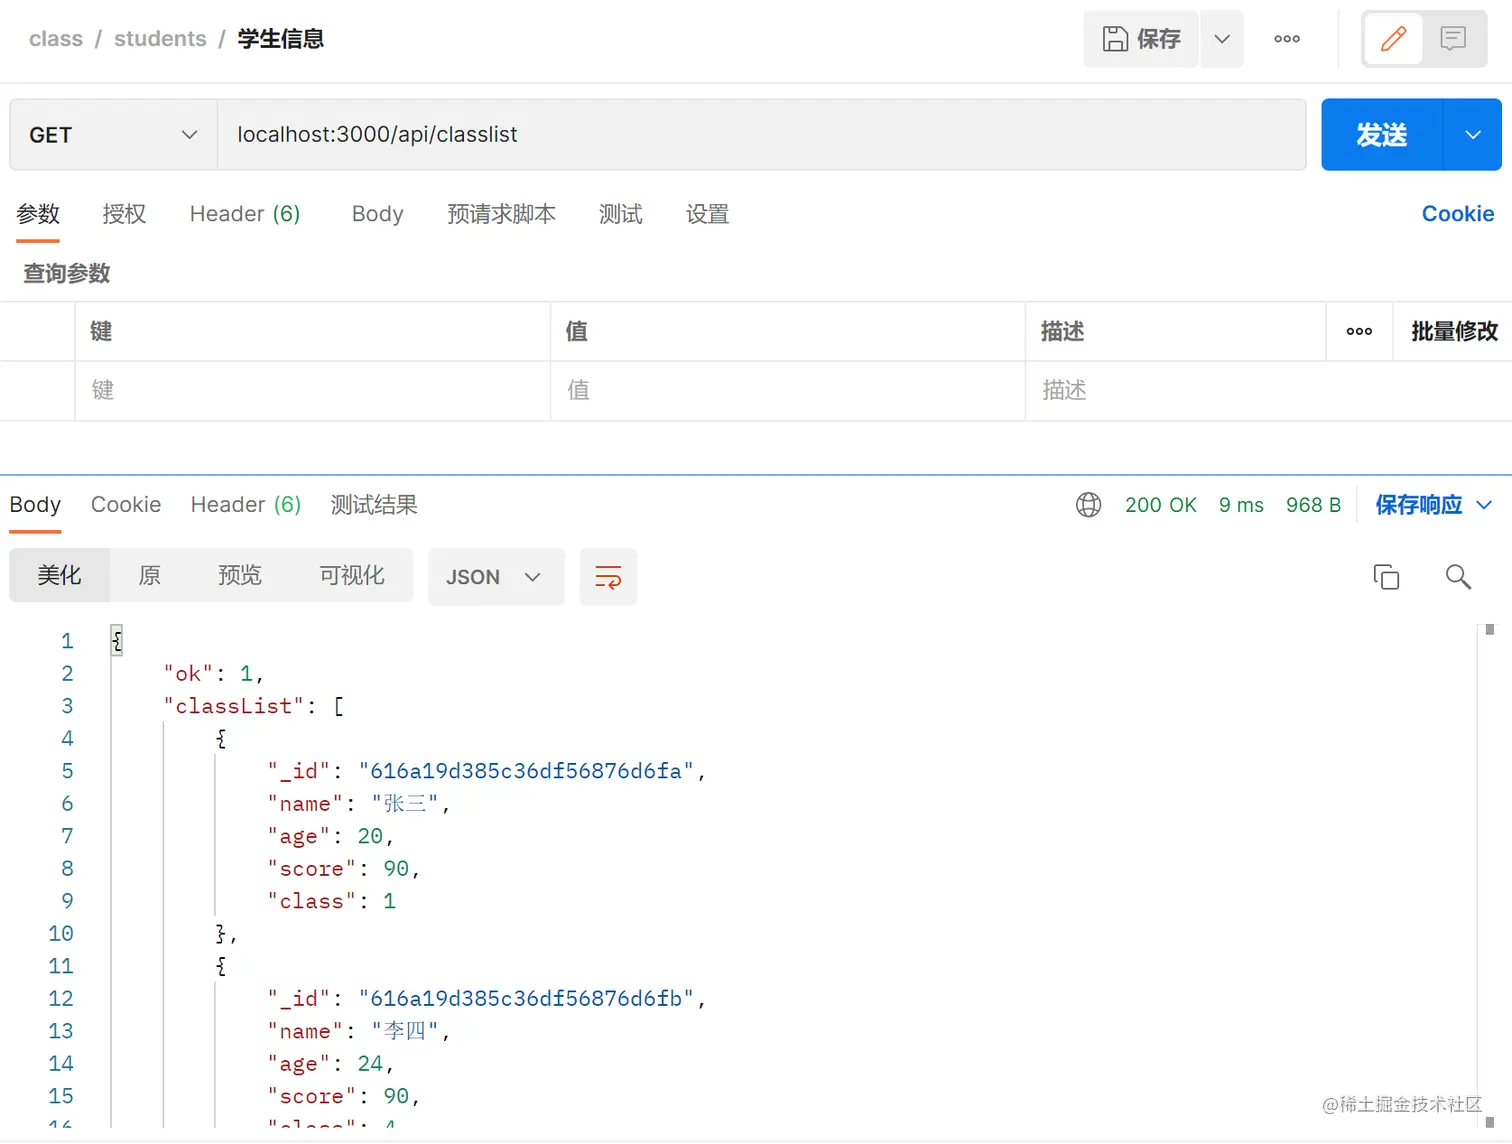This screenshot has height=1144, width=1512.
Task: Click the 值 value input cell
Action: [788, 391]
